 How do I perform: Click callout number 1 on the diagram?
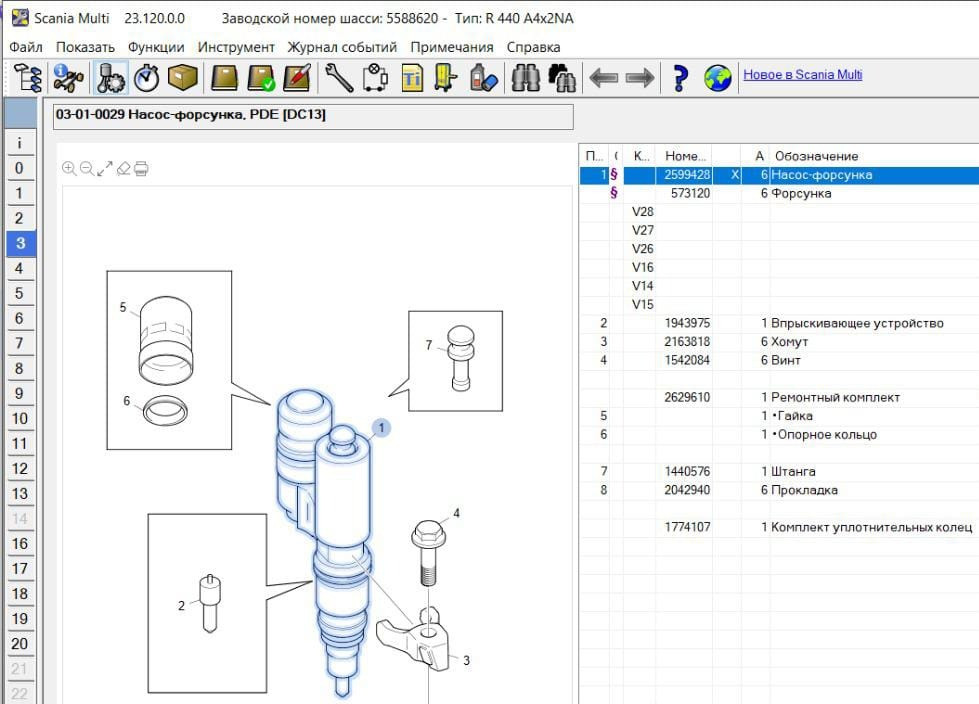pos(381,428)
